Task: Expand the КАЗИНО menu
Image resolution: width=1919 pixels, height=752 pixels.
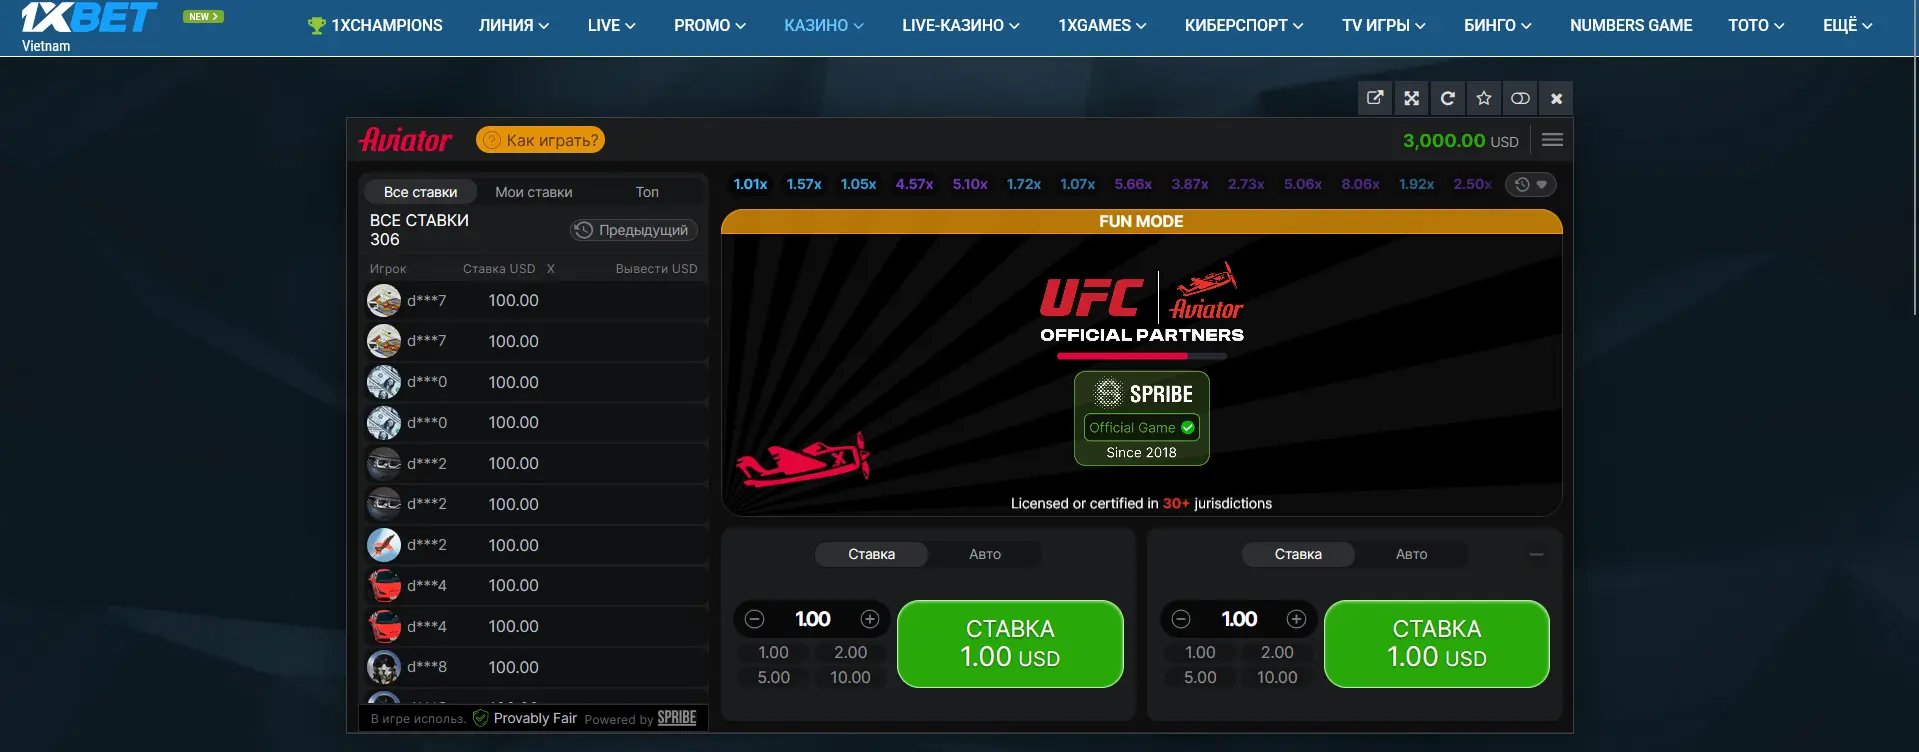Action: 824,25
